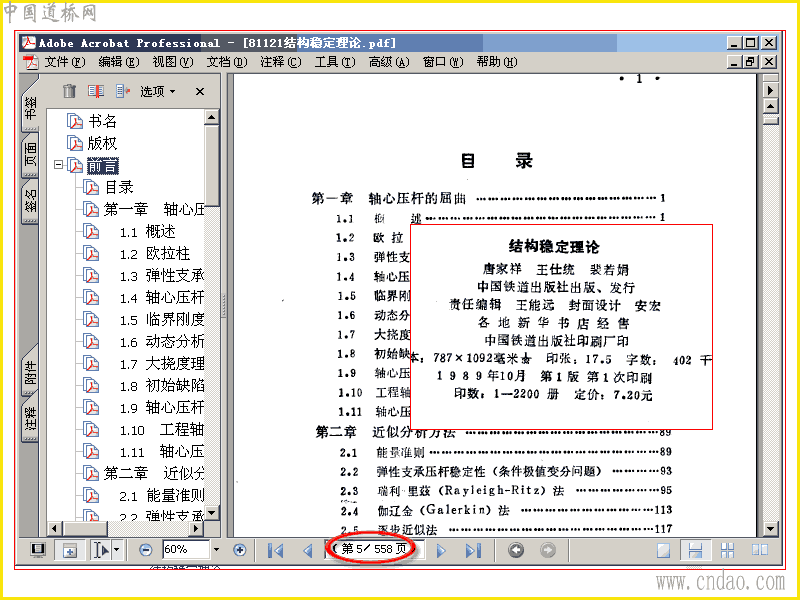Go back to previous view
Image resolution: width=800 pixels, height=600 pixels.
(x=516, y=550)
